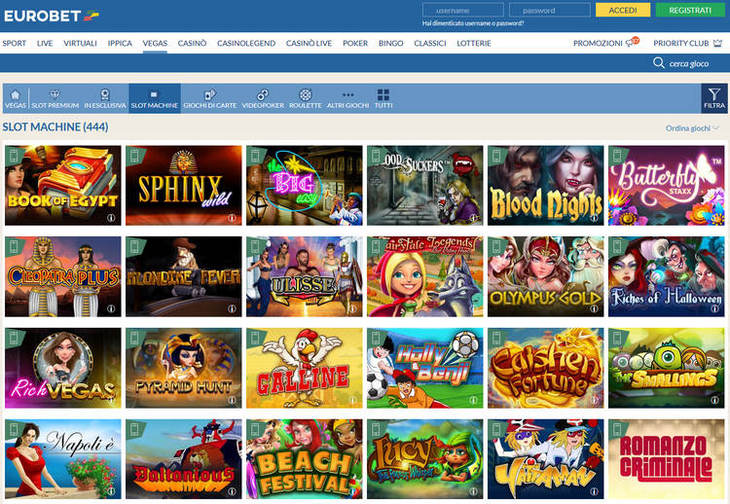Open the Virtuali section
Screen dimensions: 730x504
tap(80, 43)
